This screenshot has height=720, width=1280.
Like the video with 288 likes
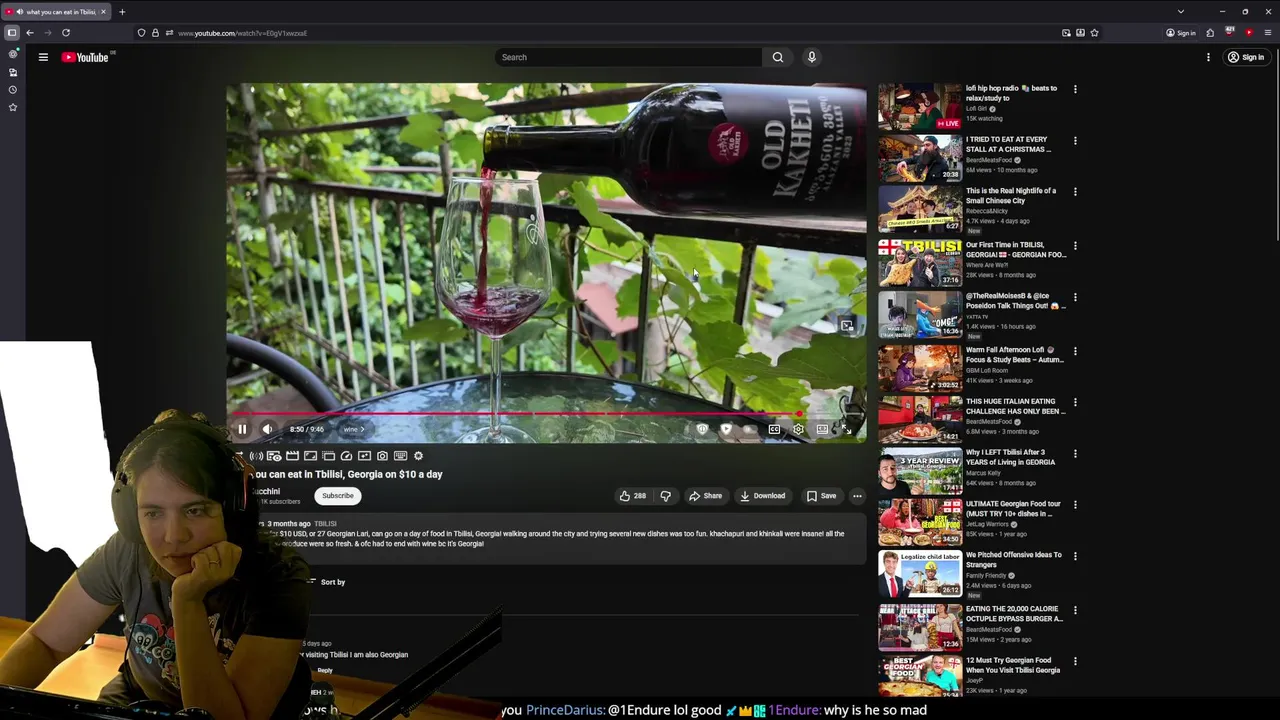click(632, 496)
